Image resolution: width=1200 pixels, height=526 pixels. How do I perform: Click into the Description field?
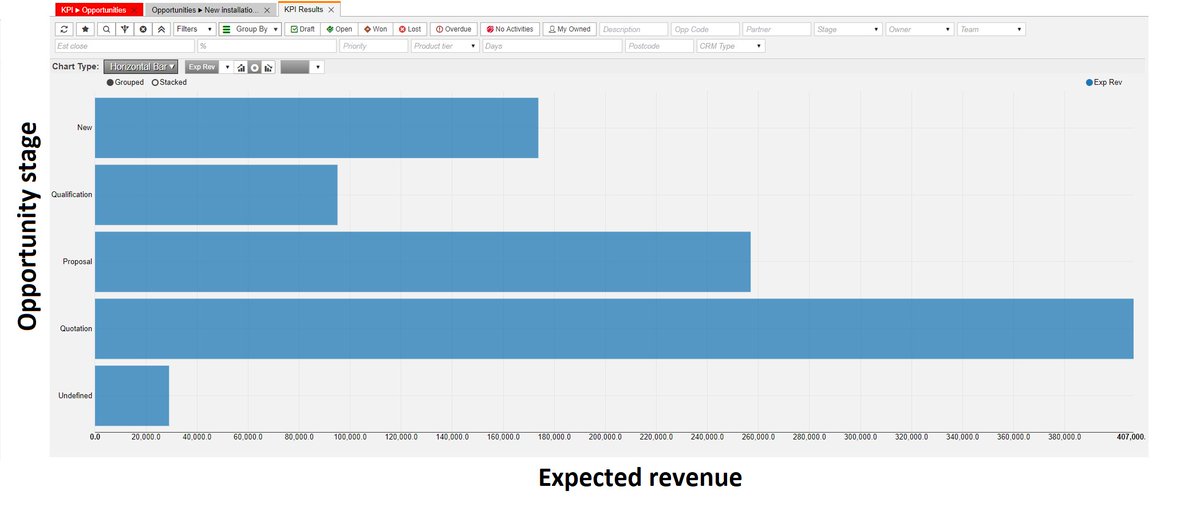pos(634,29)
